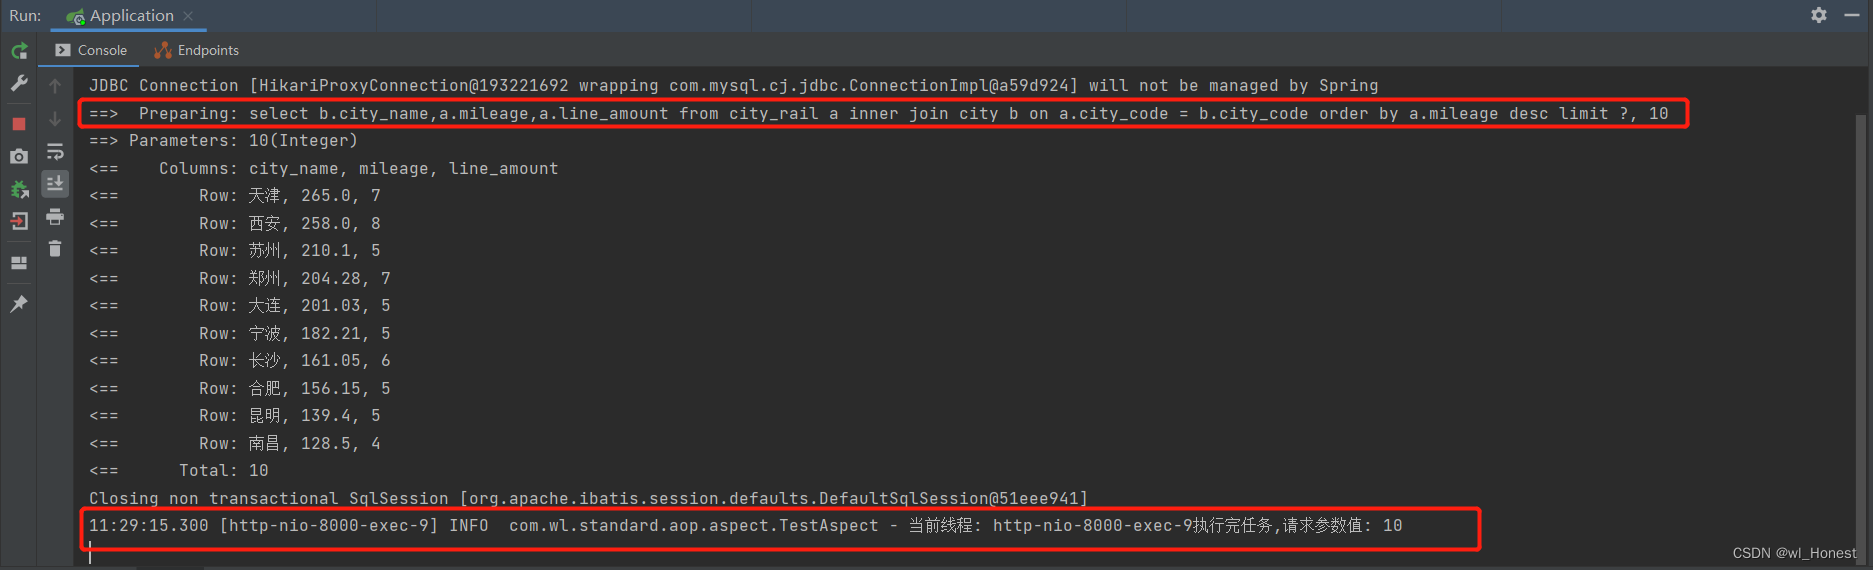Click the '11:29:15.300' TestAspect INFO log line
The width and height of the screenshot is (1873, 570).
pyautogui.click(x=746, y=526)
